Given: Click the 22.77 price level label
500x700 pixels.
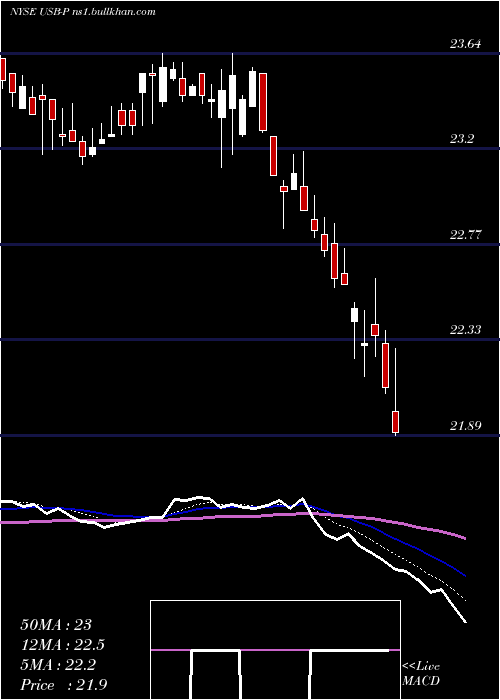Looking at the screenshot, I should pos(466,235).
